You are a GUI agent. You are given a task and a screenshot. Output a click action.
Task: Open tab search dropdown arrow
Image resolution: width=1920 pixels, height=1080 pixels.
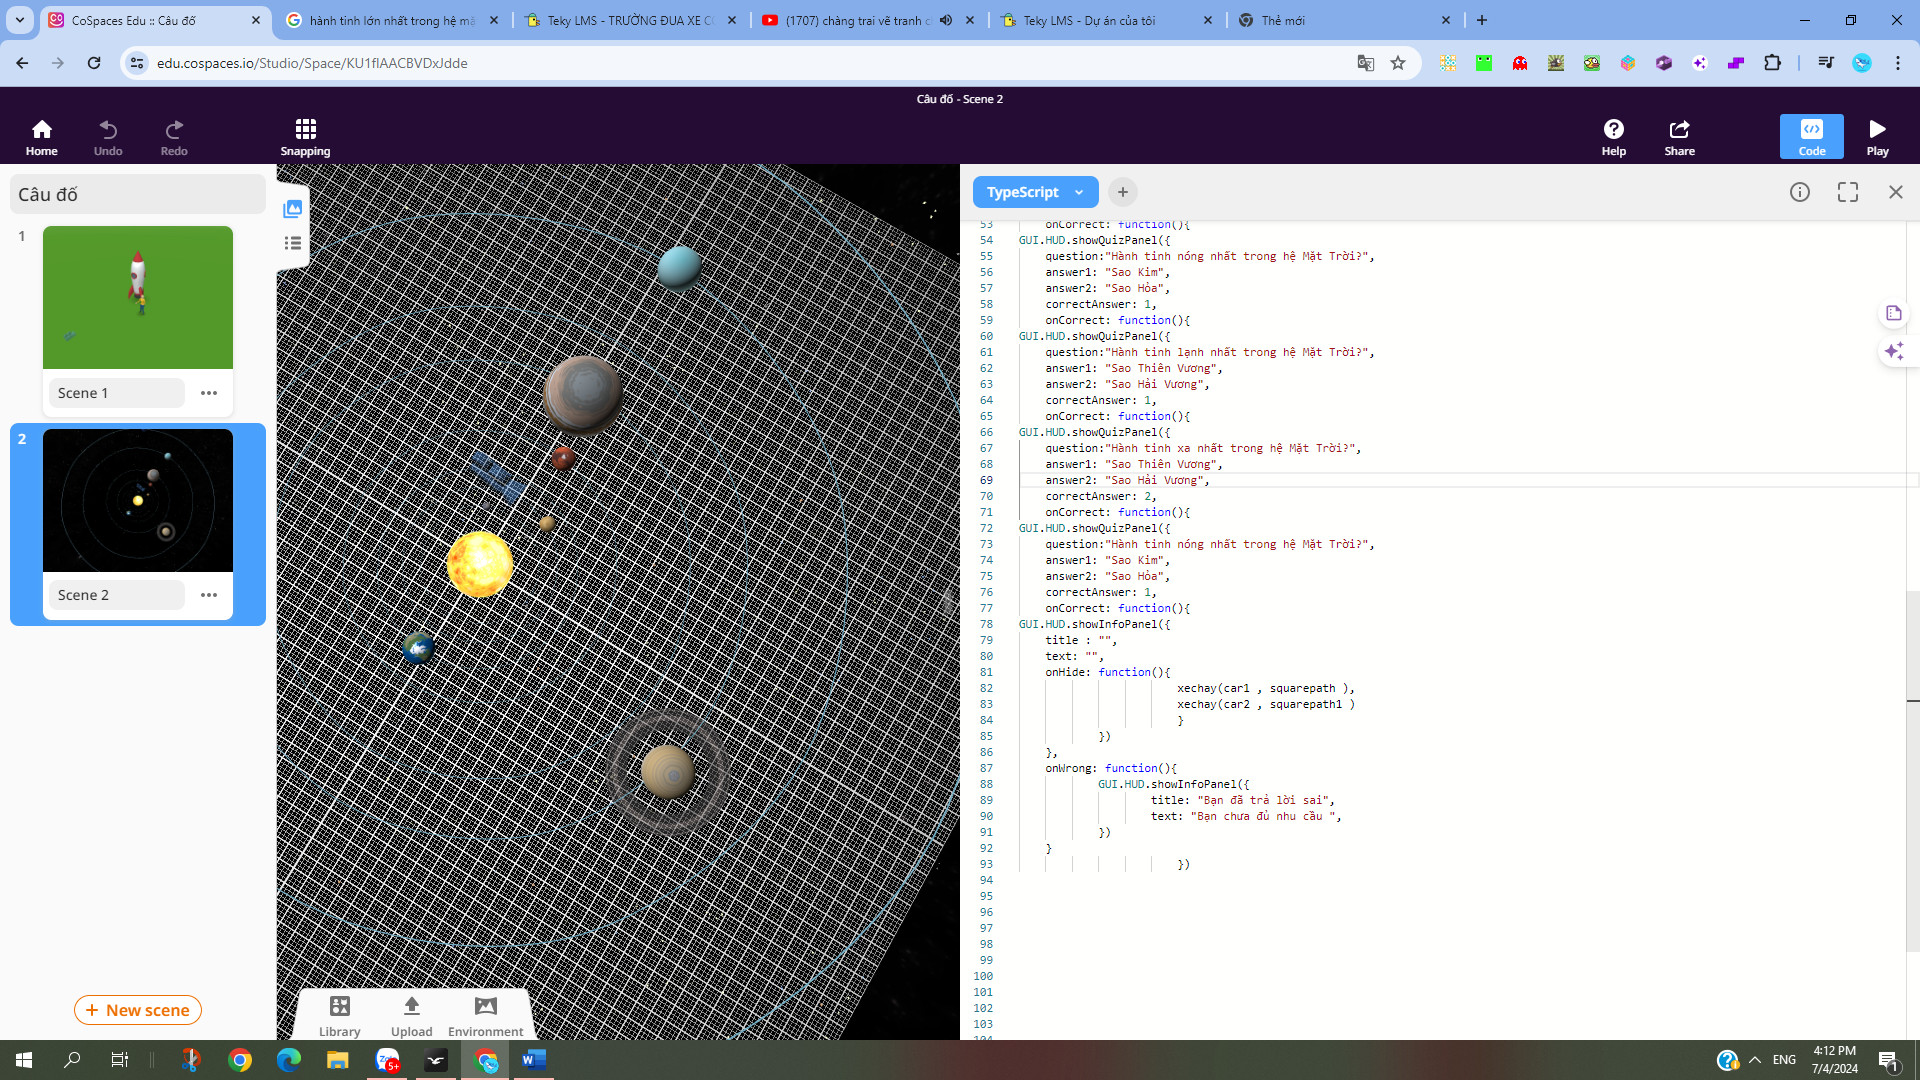tap(19, 20)
